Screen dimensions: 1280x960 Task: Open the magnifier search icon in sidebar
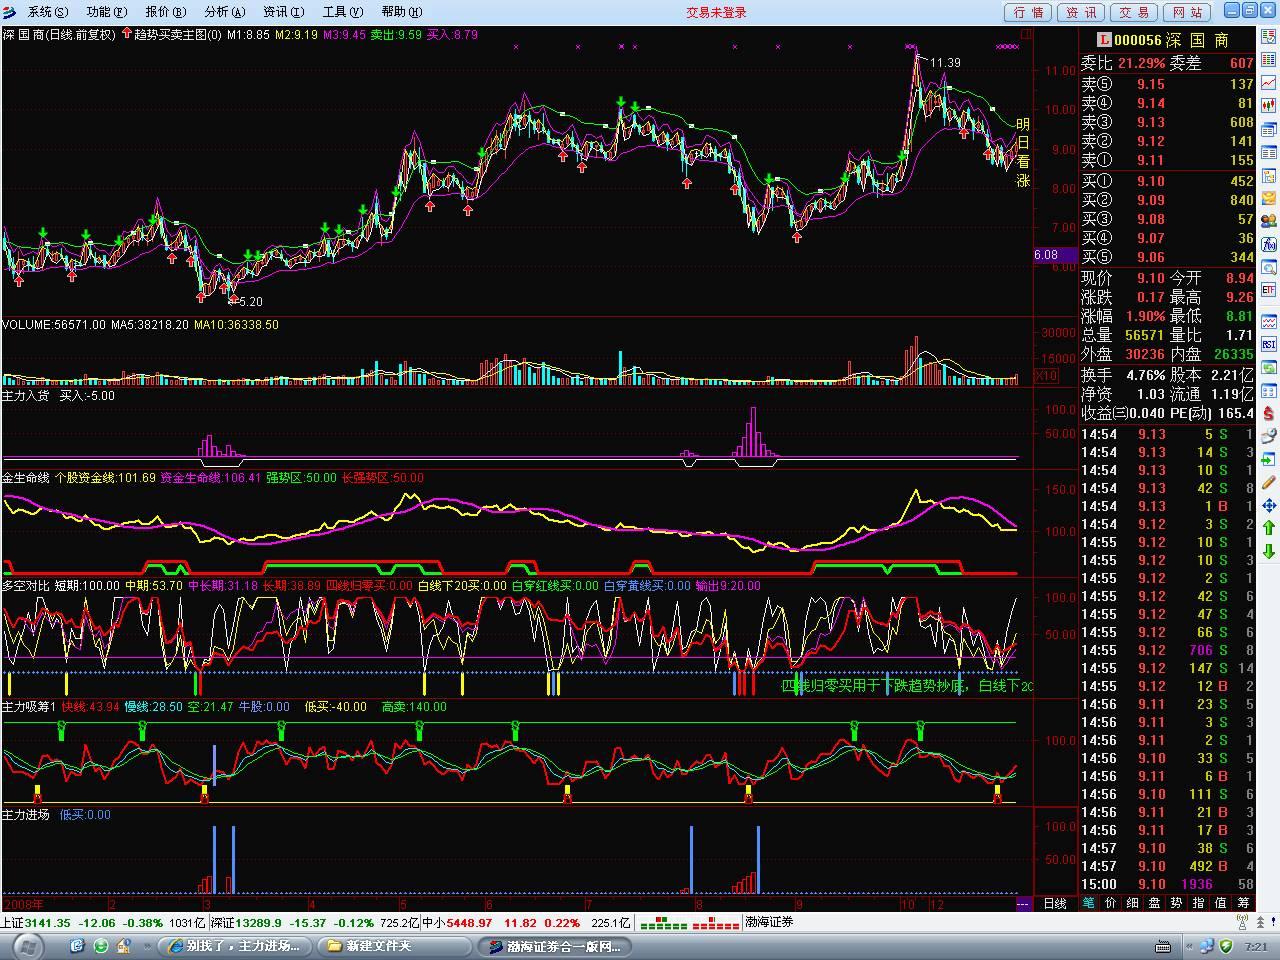click(x=1269, y=266)
